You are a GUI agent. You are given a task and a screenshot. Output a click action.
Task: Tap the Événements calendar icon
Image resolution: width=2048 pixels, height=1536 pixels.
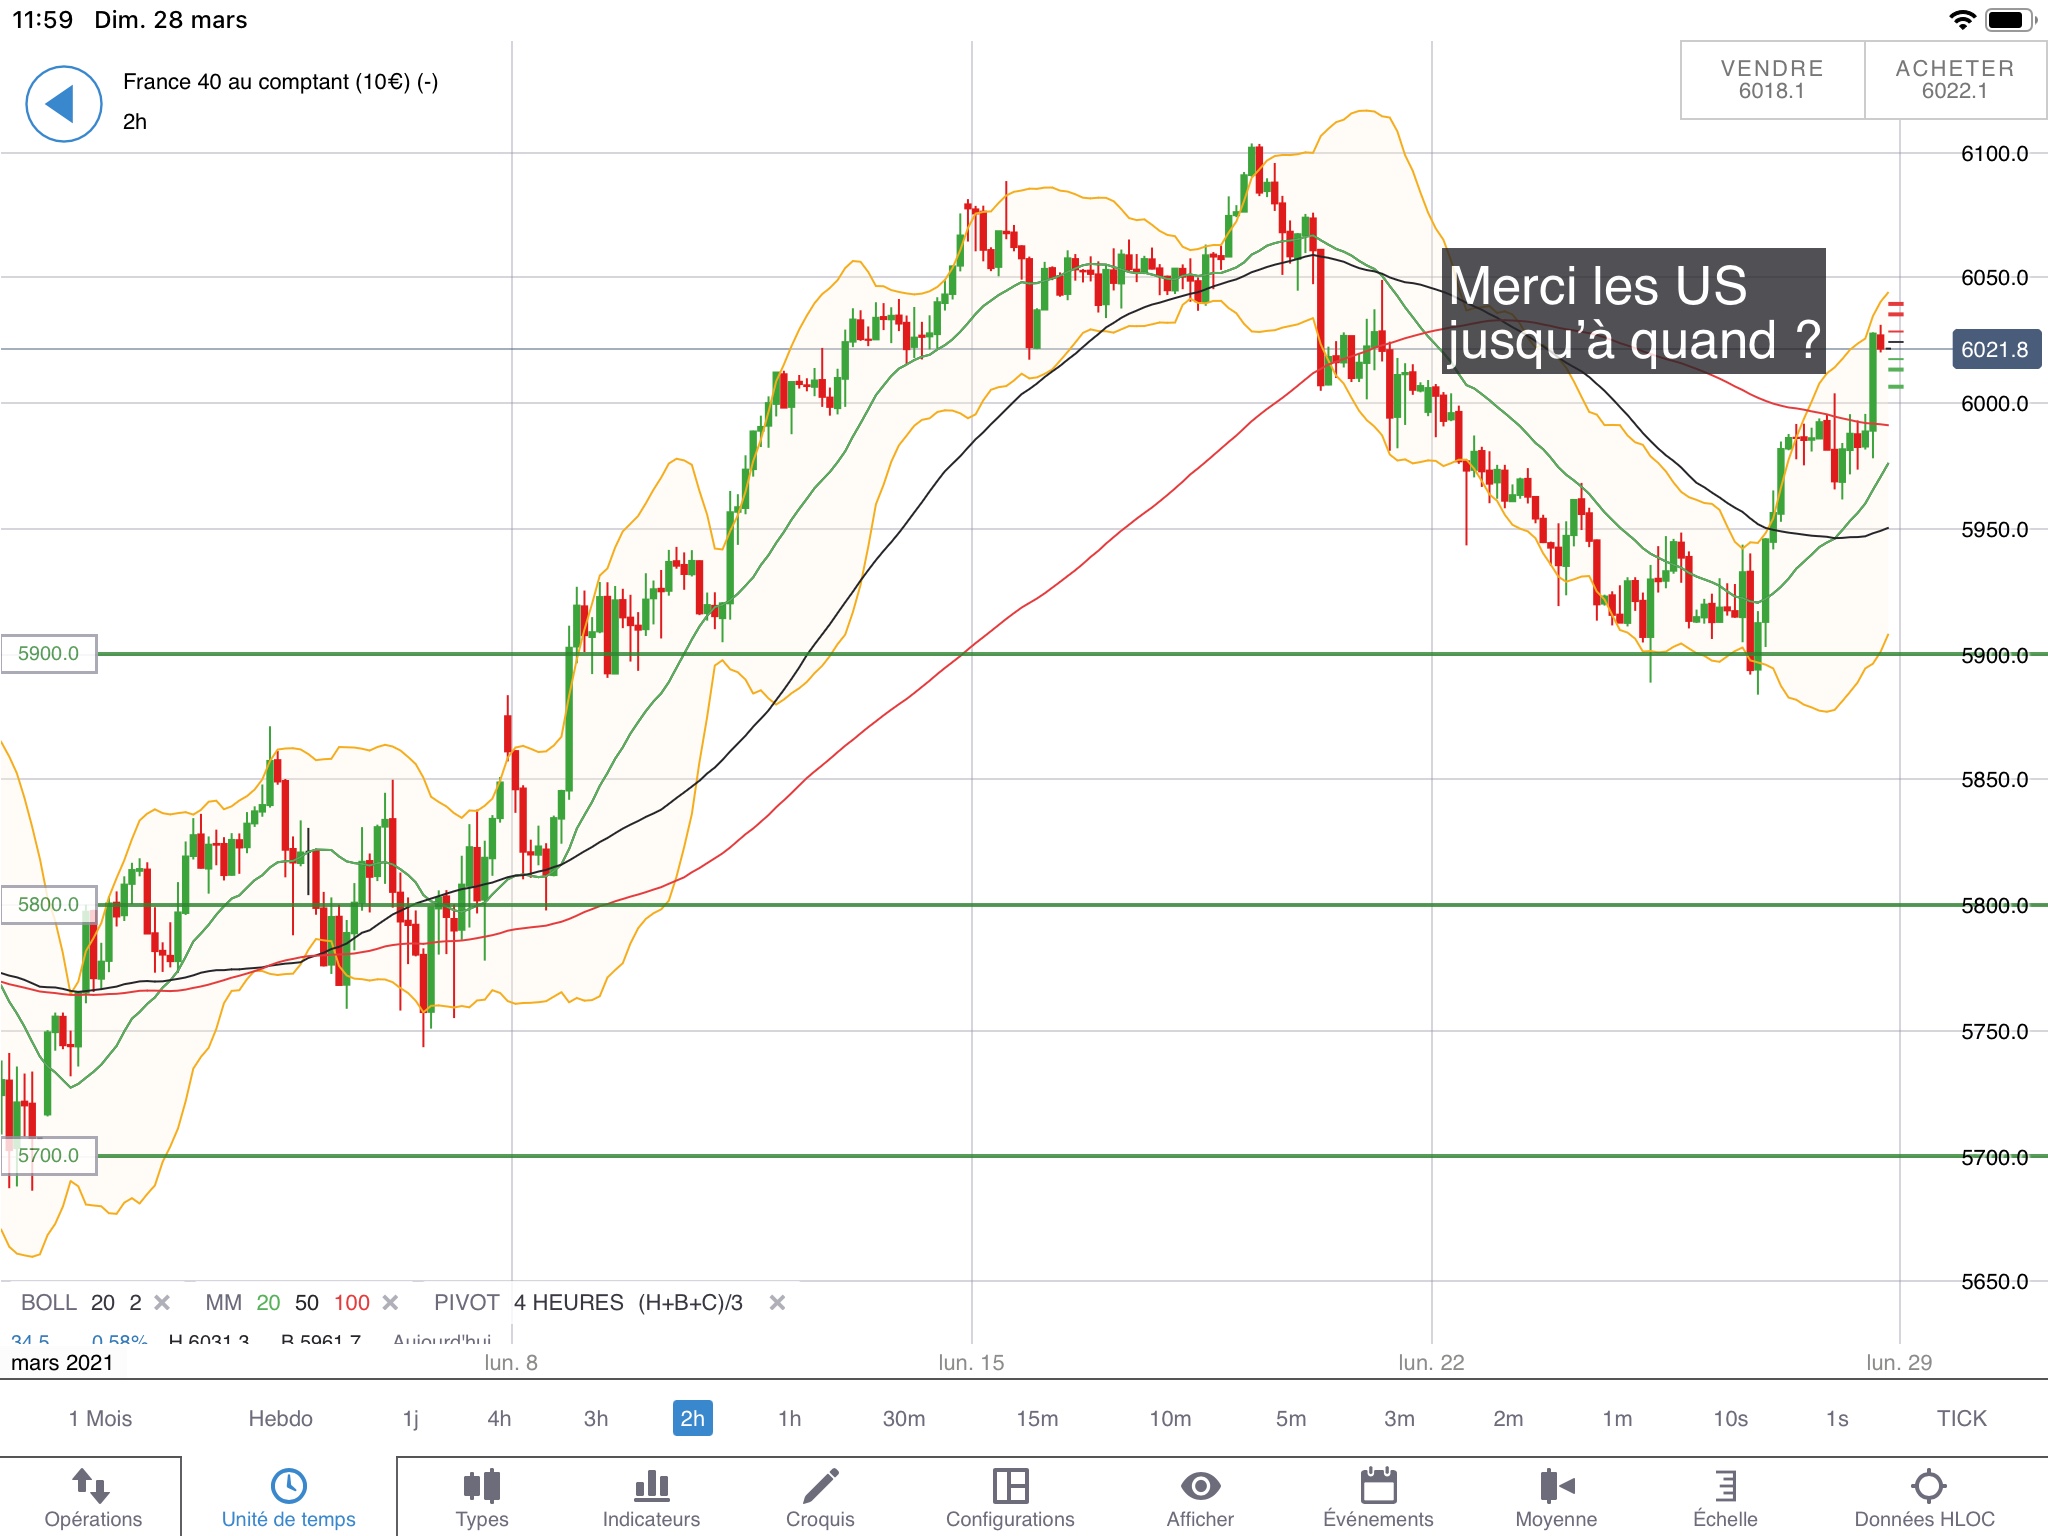1378,1487
